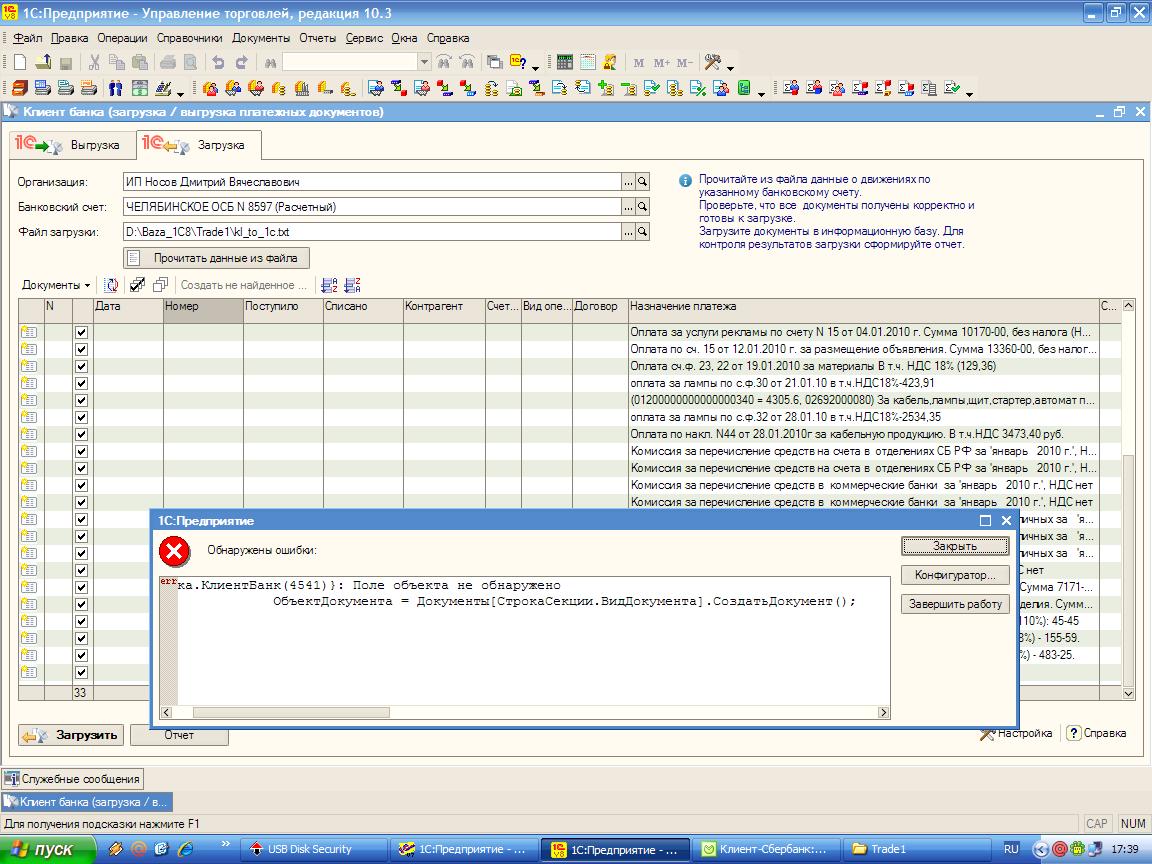Open the red filing cabinet icon

[20, 89]
